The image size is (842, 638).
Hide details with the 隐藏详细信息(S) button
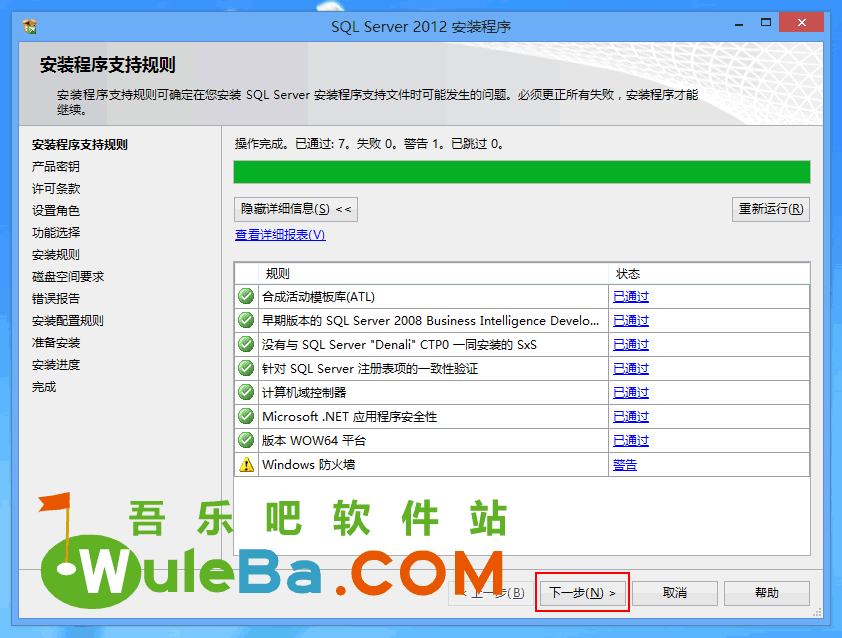[x=296, y=209]
